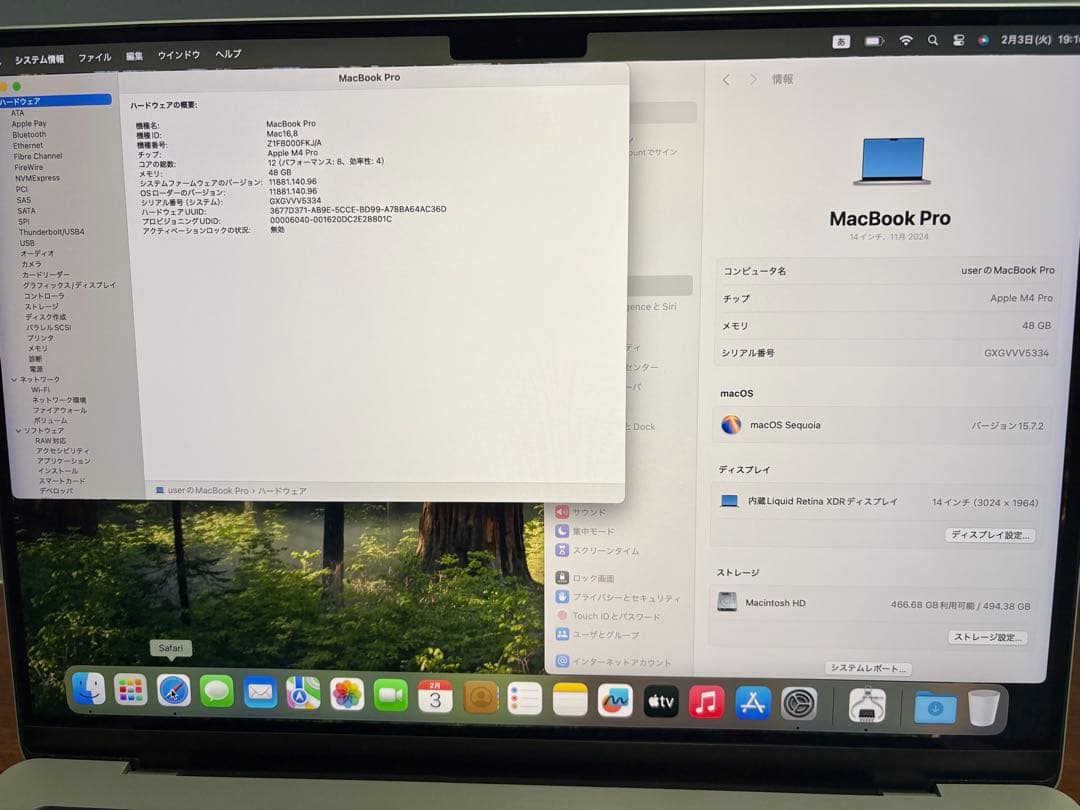Open Calendar showing date 3
Viewport: 1080px width, 810px height.
435,697
